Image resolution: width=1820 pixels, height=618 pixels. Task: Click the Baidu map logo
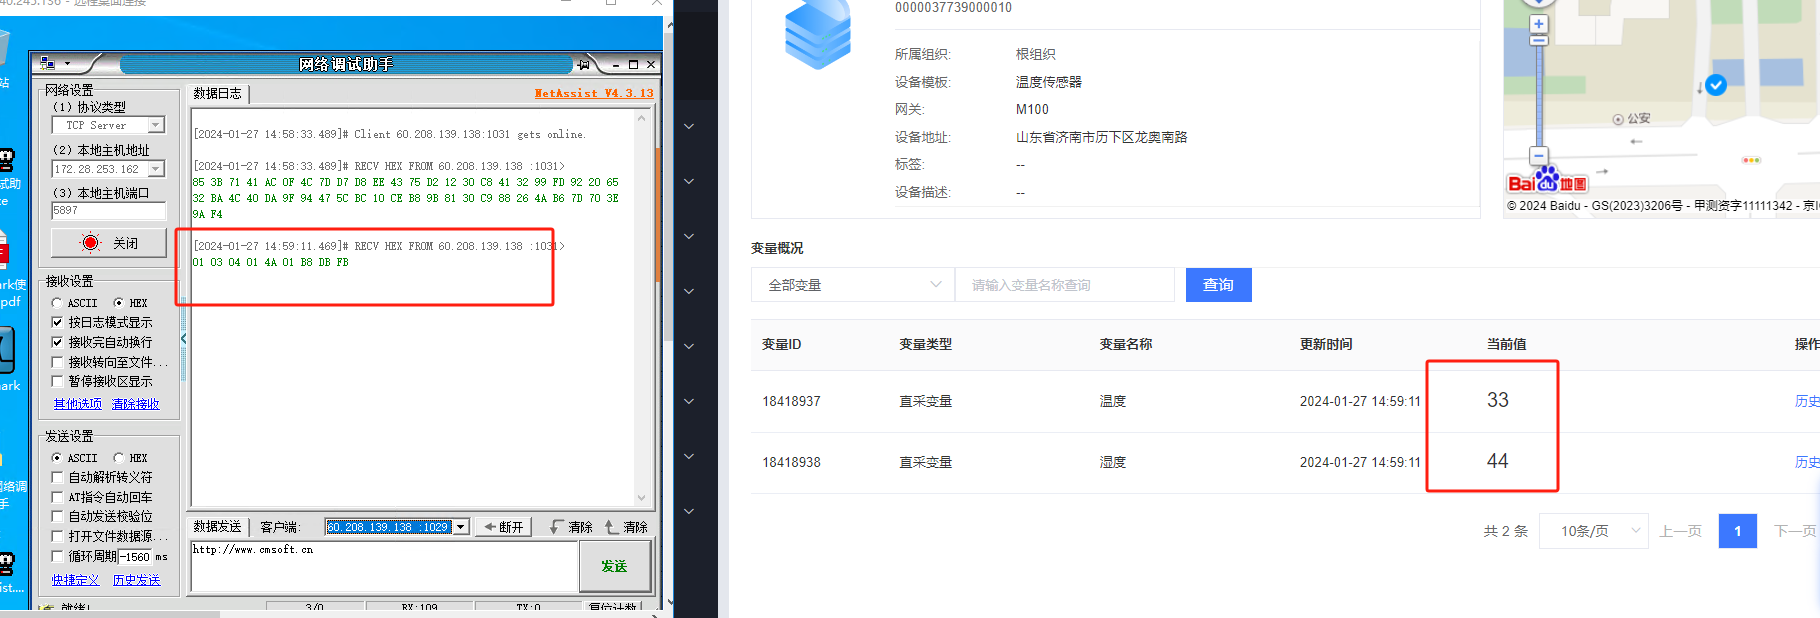click(1546, 182)
